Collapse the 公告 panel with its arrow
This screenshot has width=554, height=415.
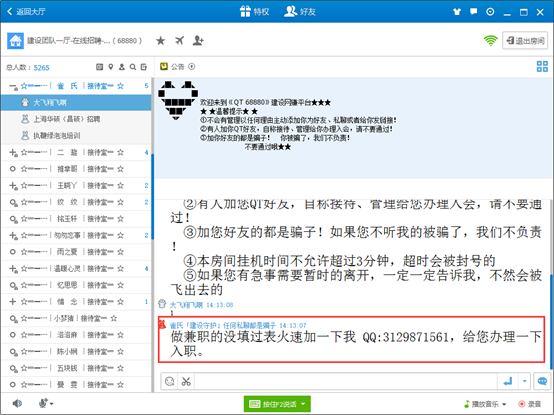click(x=191, y=66)
